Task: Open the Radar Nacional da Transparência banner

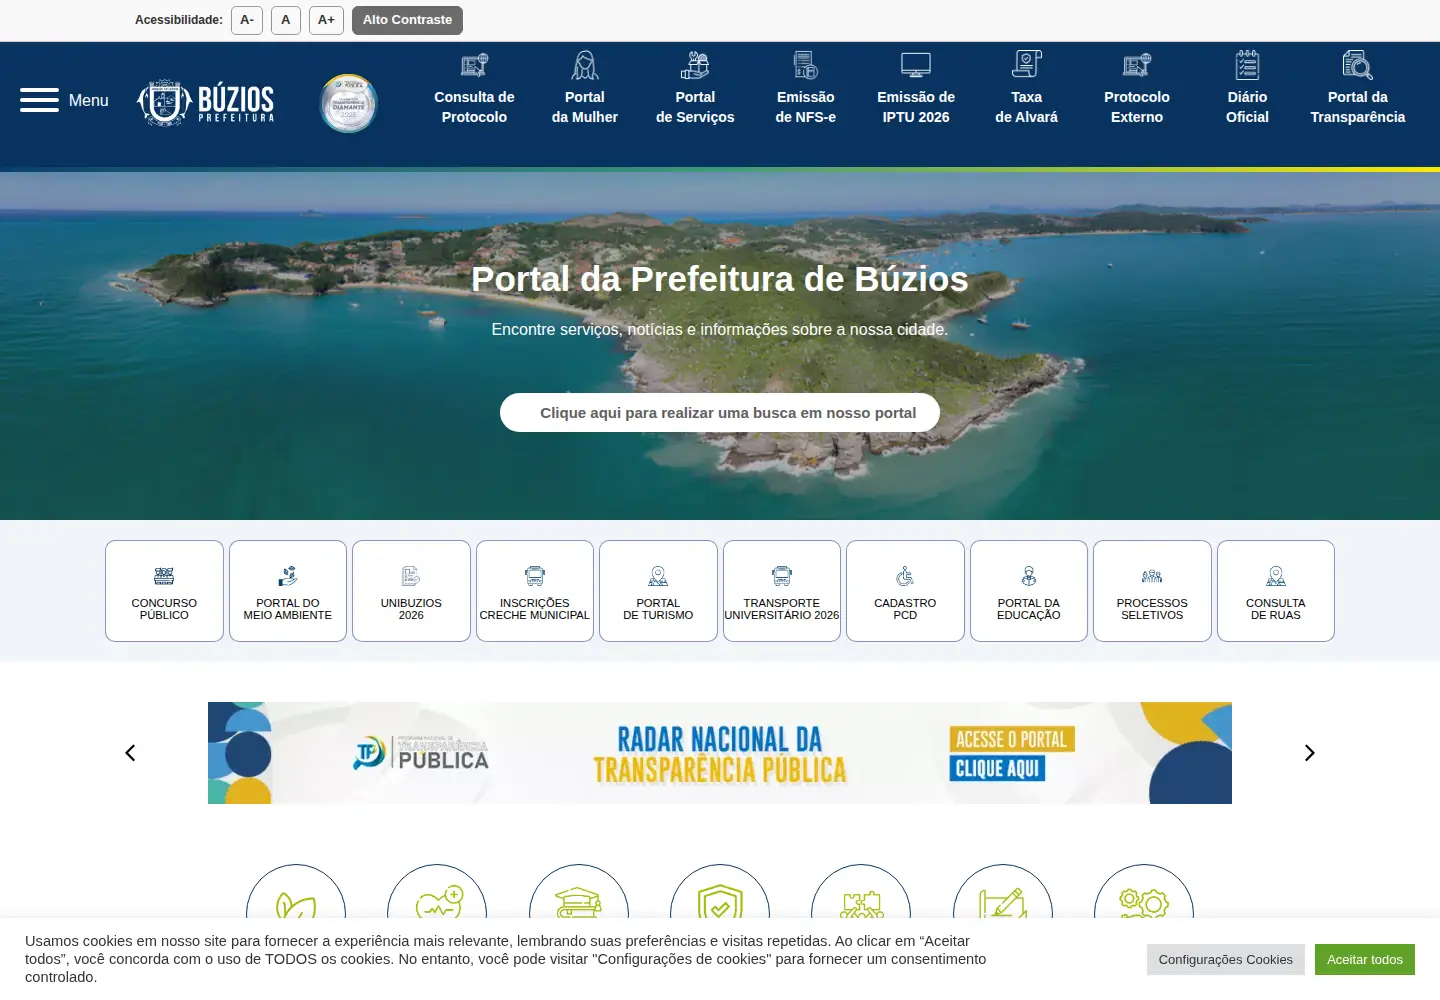Action: (x=720, y=753)
